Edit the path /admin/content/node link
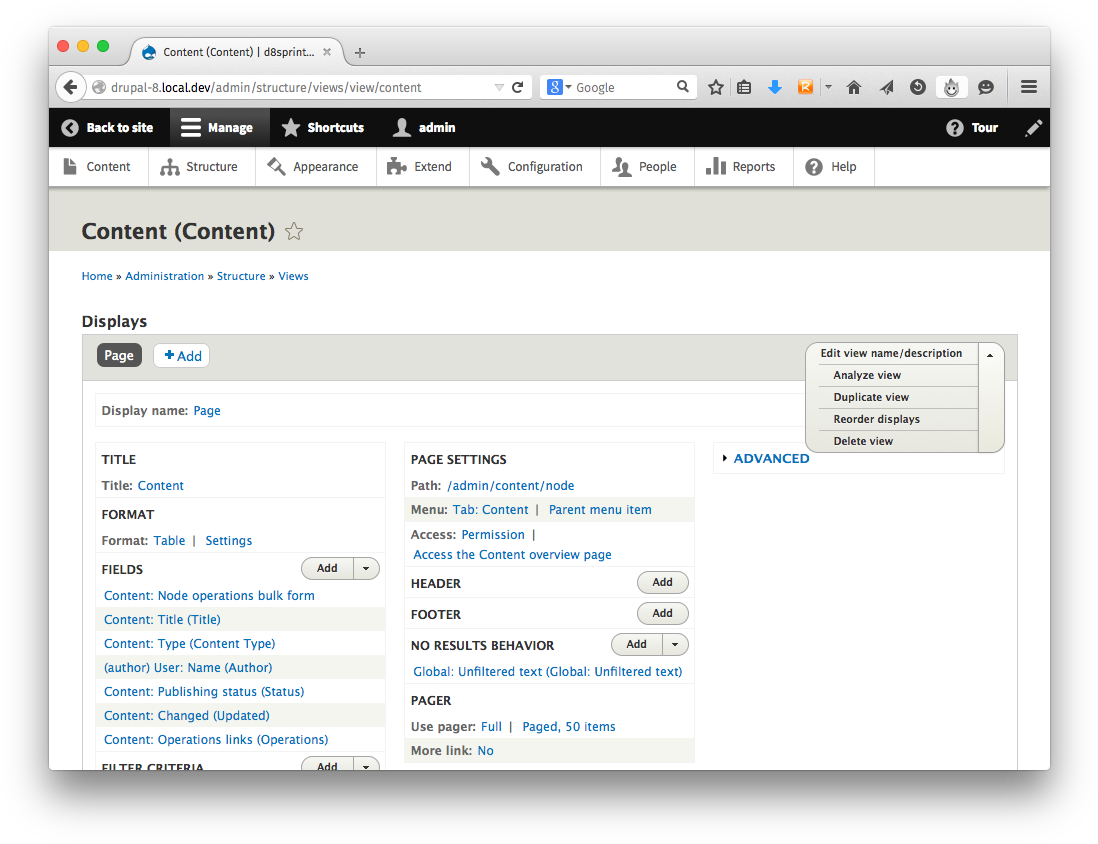Screen dimensions: 1098x844 pyautogui.click(x=510, y=485)
